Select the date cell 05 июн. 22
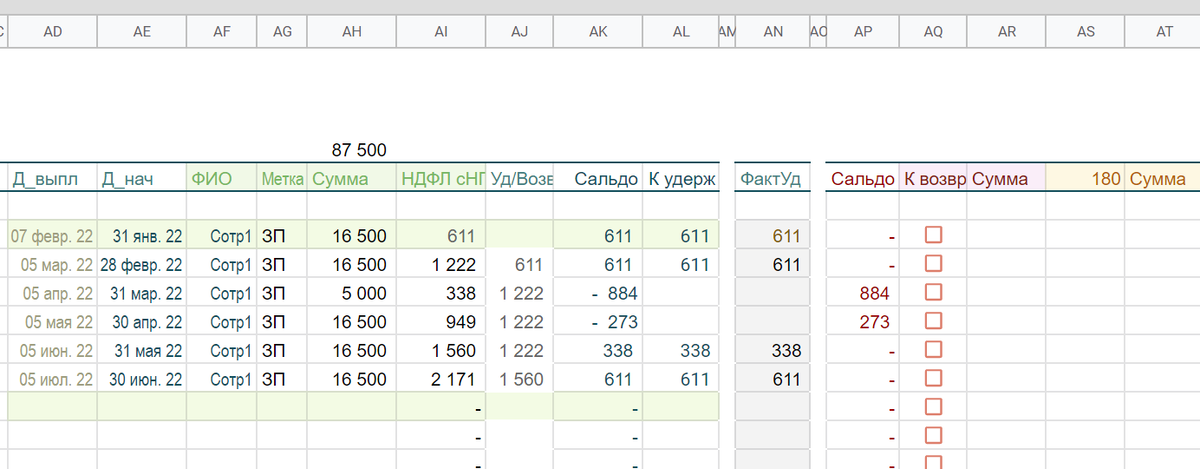The image size is (1200, 469). click(x=53, y=351)
